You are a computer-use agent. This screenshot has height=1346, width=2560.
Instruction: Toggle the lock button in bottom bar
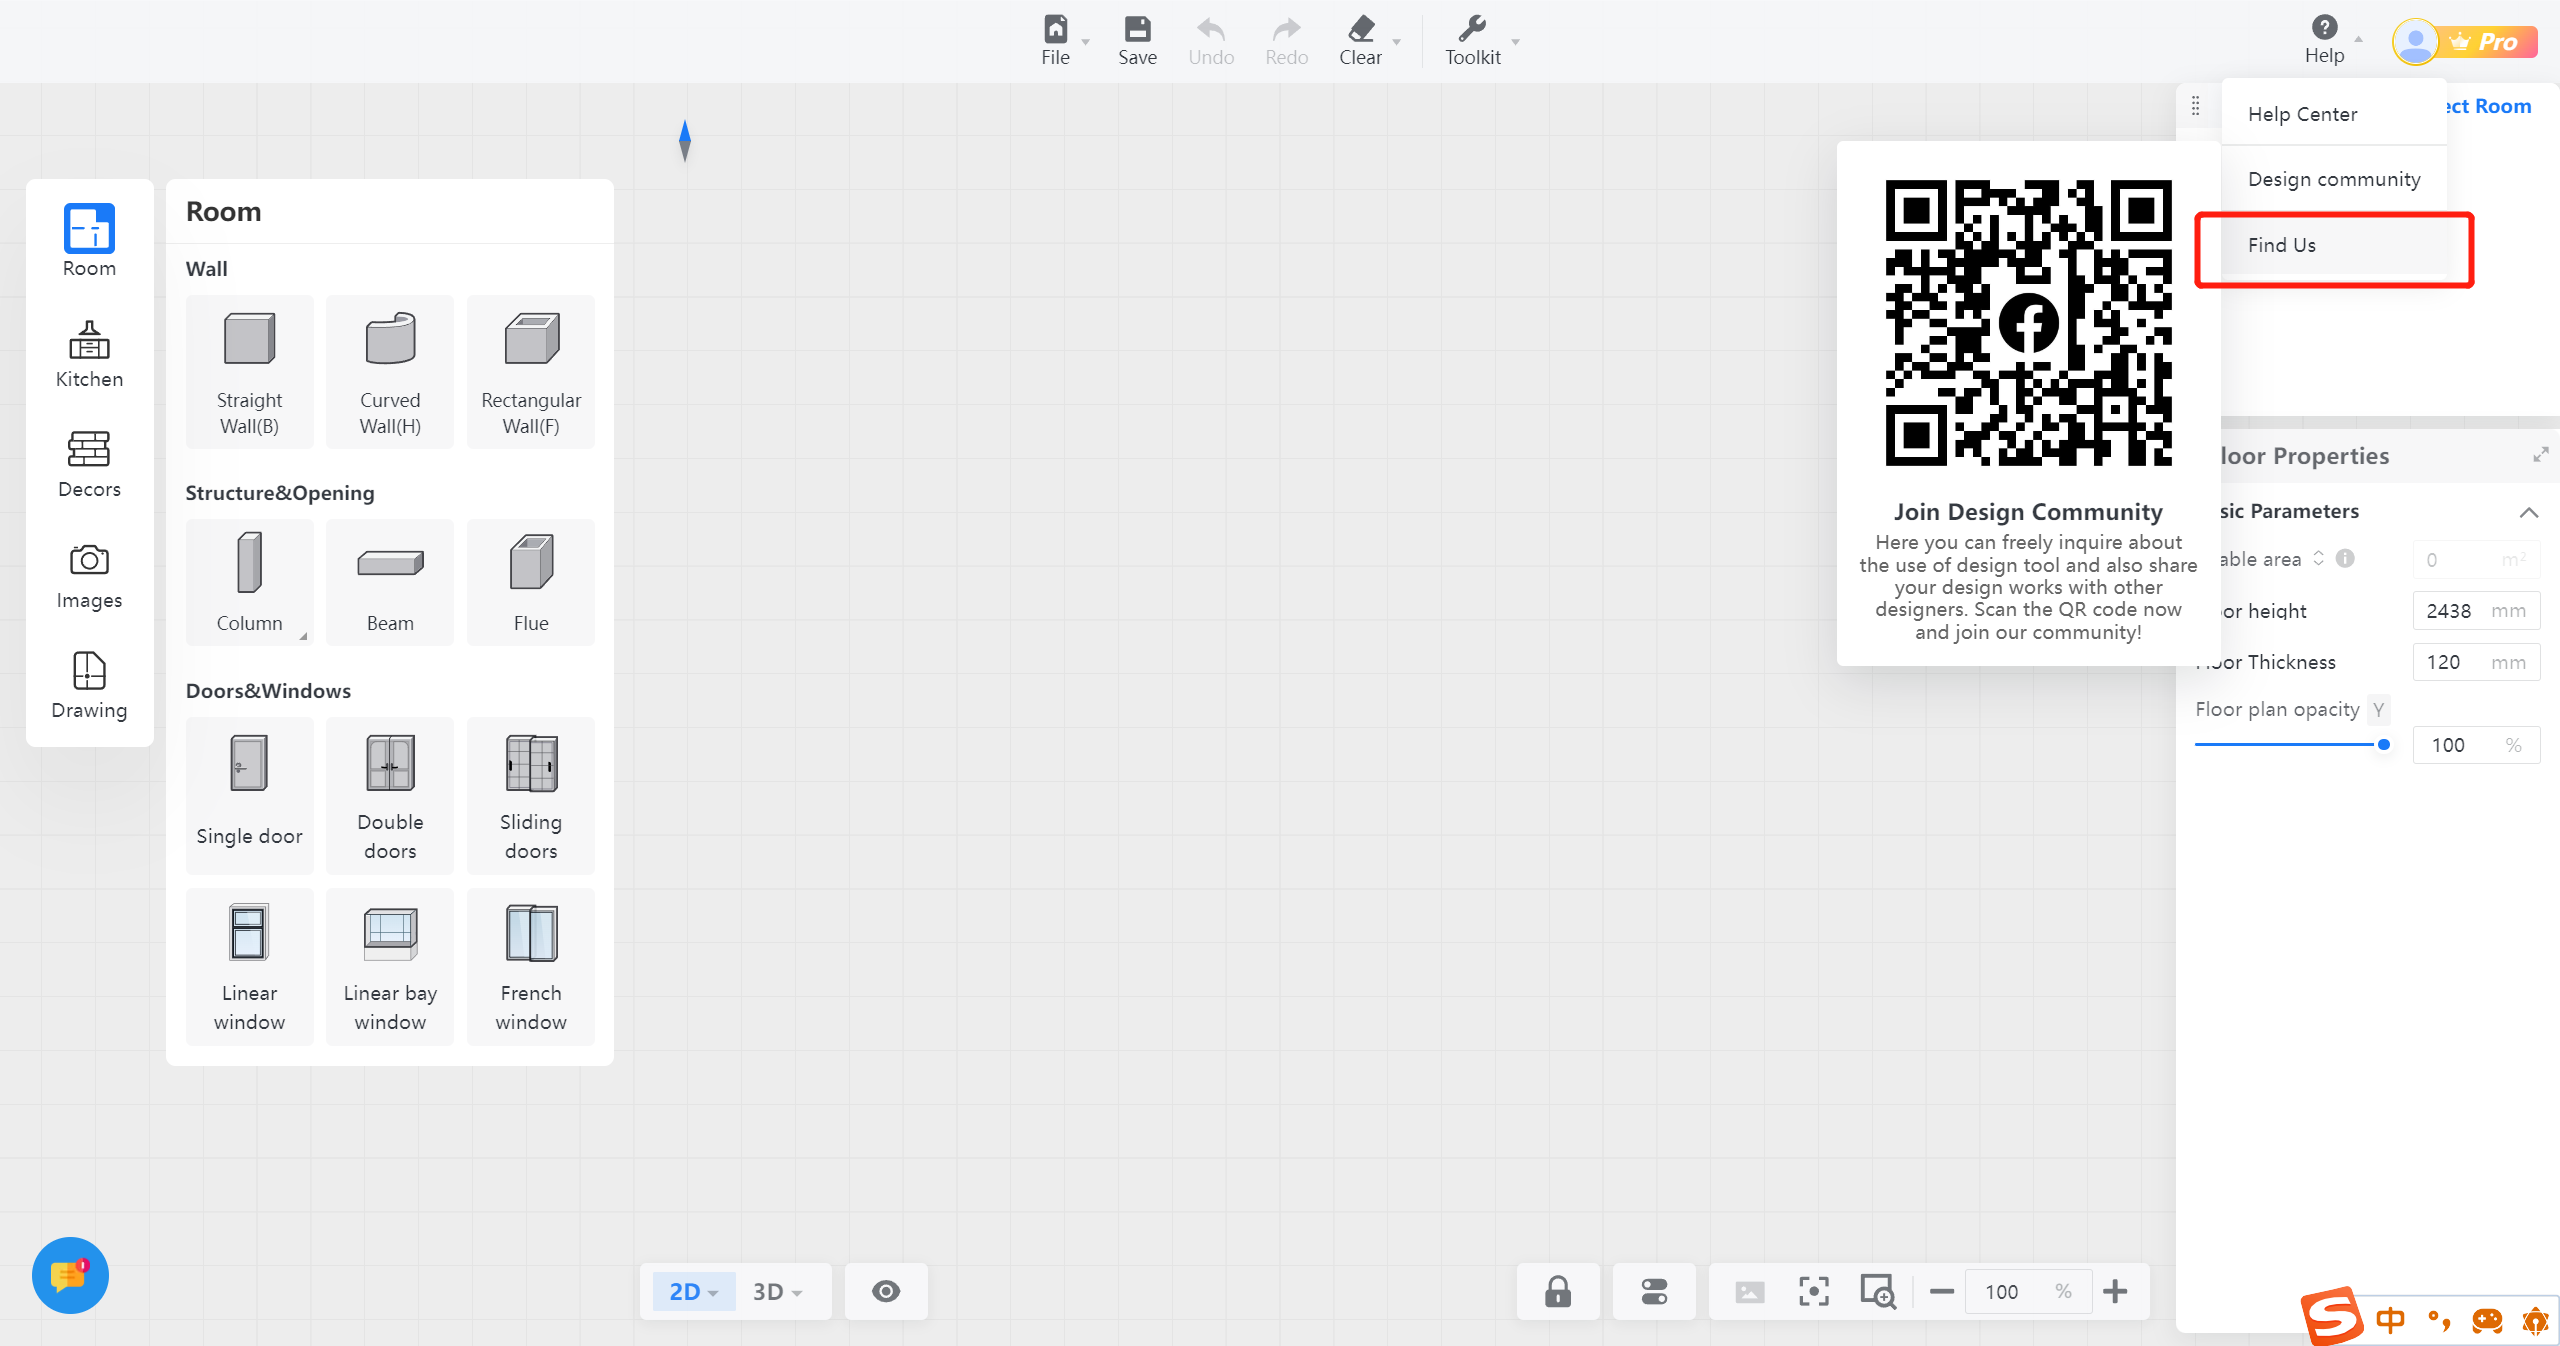tap(1557, 1291)
